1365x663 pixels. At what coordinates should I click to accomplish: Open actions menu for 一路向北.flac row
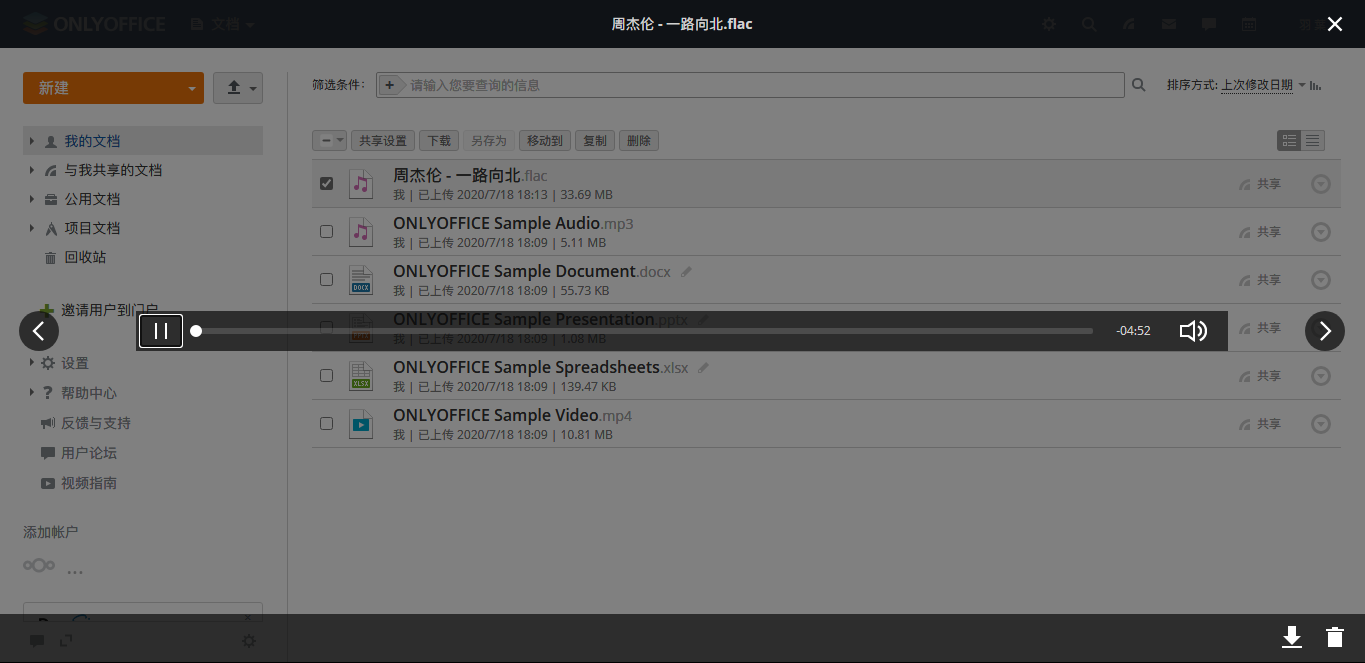1321,184
